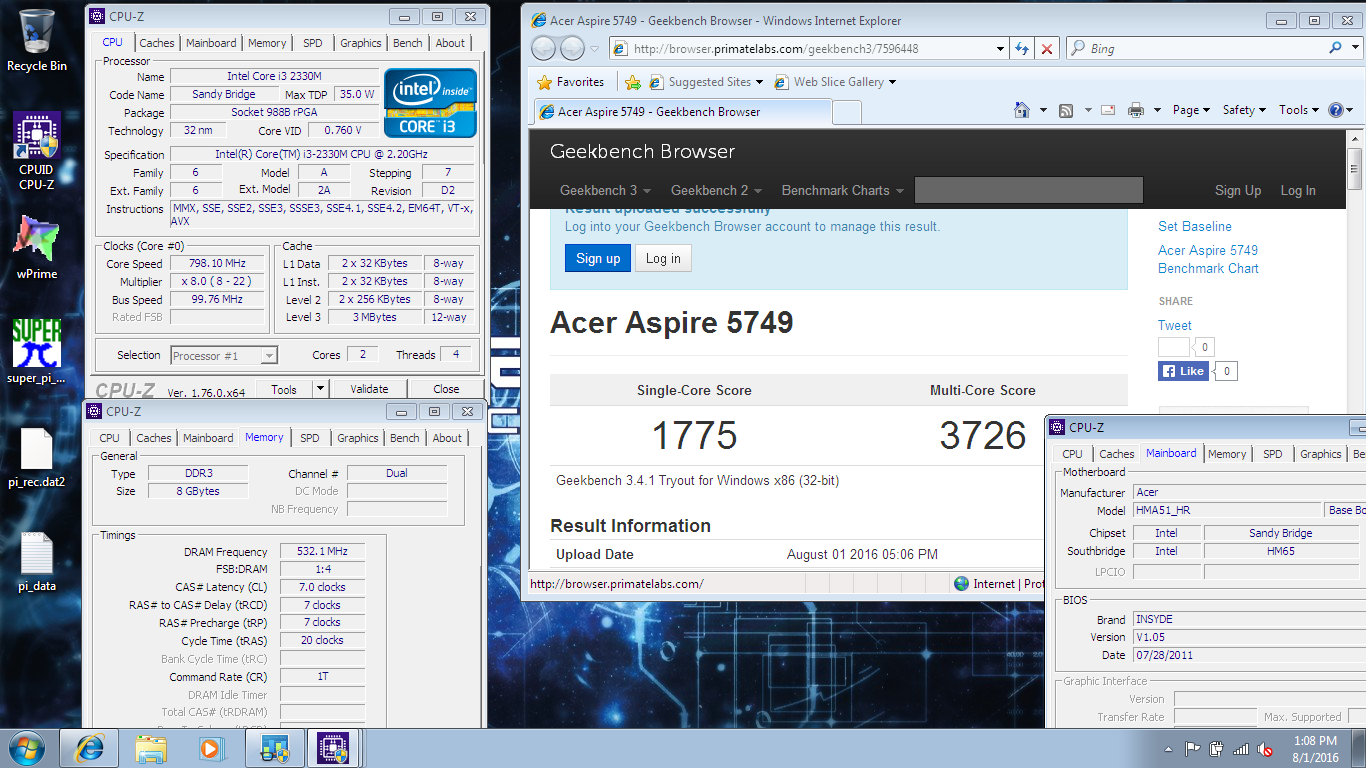Expand the Geekbench 3 menu
Screen dimensions: 1366x768
pos(605,190)
